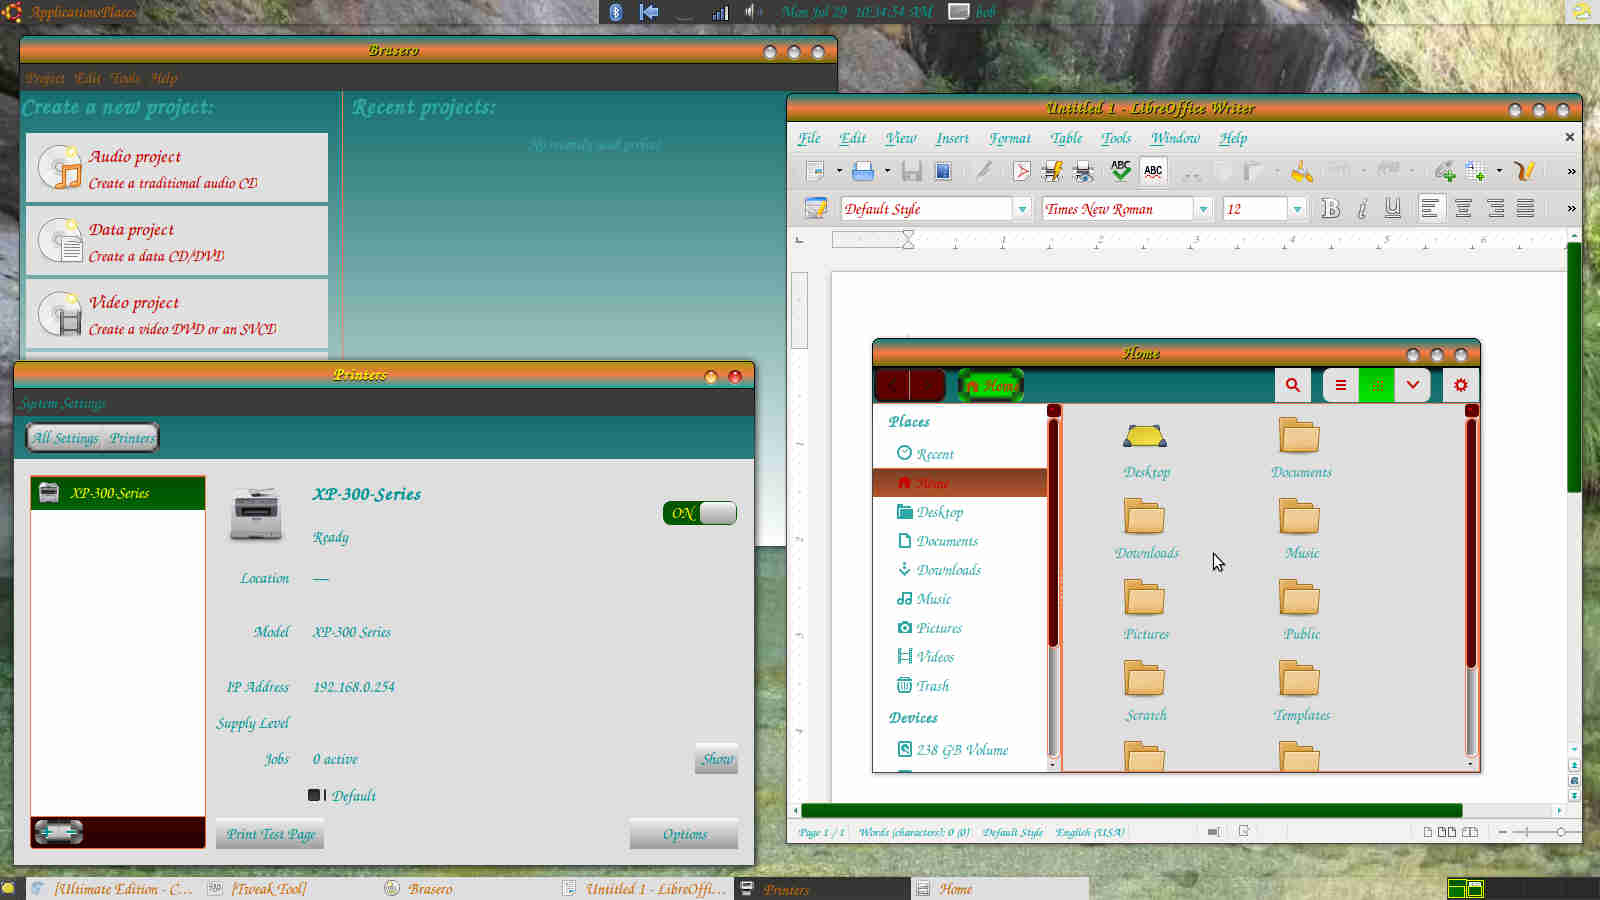Click the Hyperlink icon in Writer toolbar

(x=1443, y=171)
